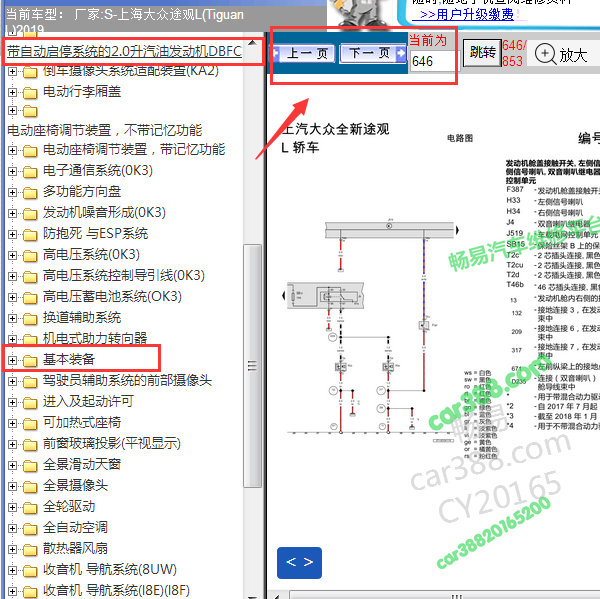The height and width of the screenshot is (599, 600).
Task: Click the folder icon for 基本装备
Action: point(30,361)
